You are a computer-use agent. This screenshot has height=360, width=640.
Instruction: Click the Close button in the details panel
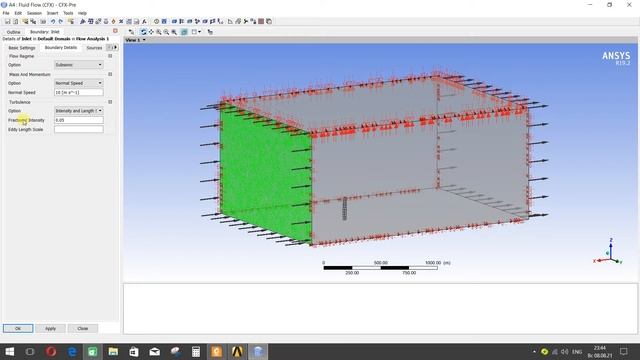coord(82,329)
